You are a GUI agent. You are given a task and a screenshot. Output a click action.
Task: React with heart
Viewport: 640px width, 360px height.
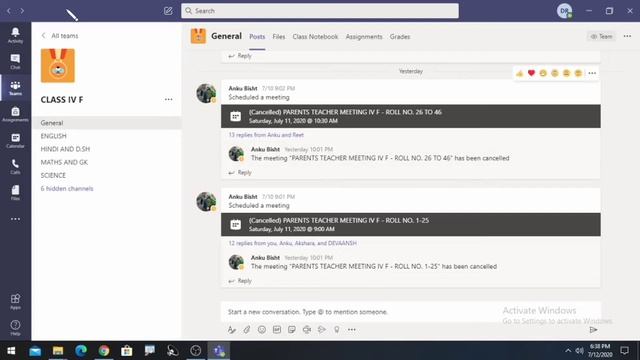531,73
